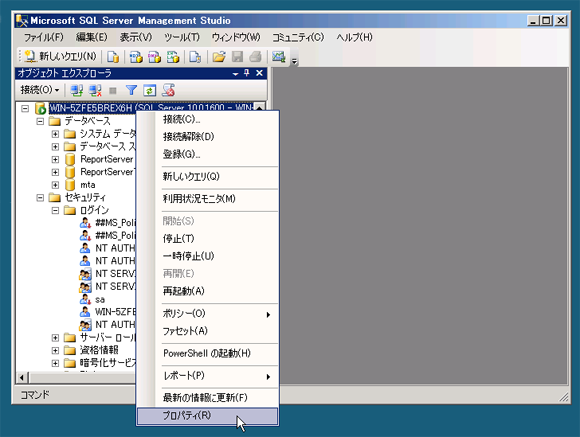Click the filter funnel icon

[131, 90]
